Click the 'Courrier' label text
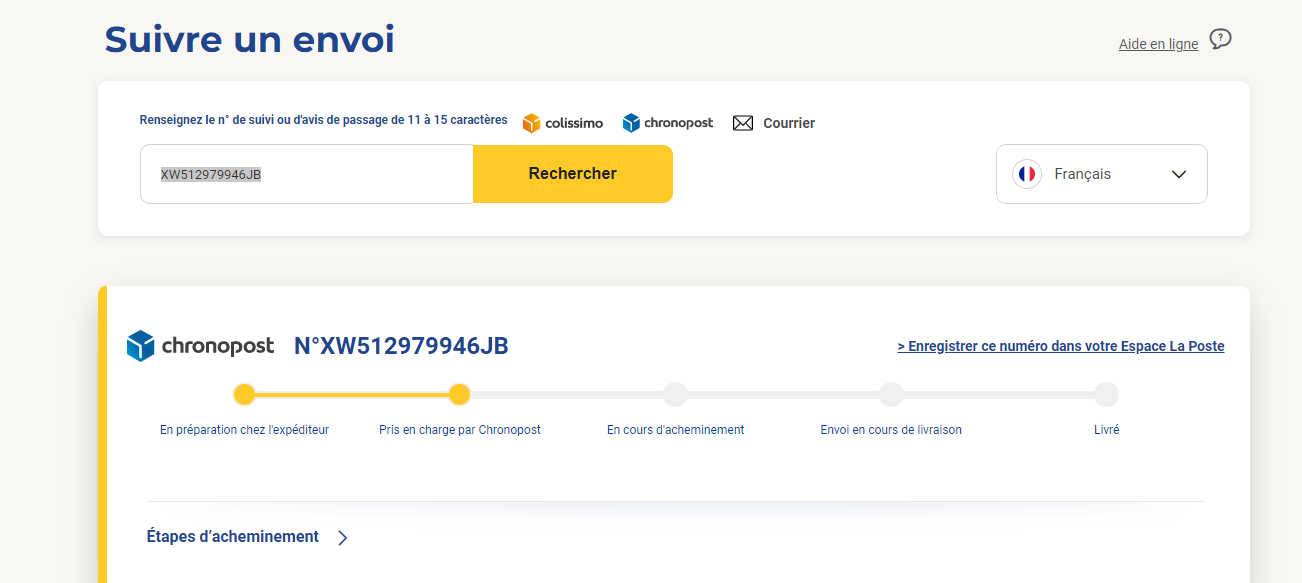The image size is (1302, 583). [x=789, y=123]
